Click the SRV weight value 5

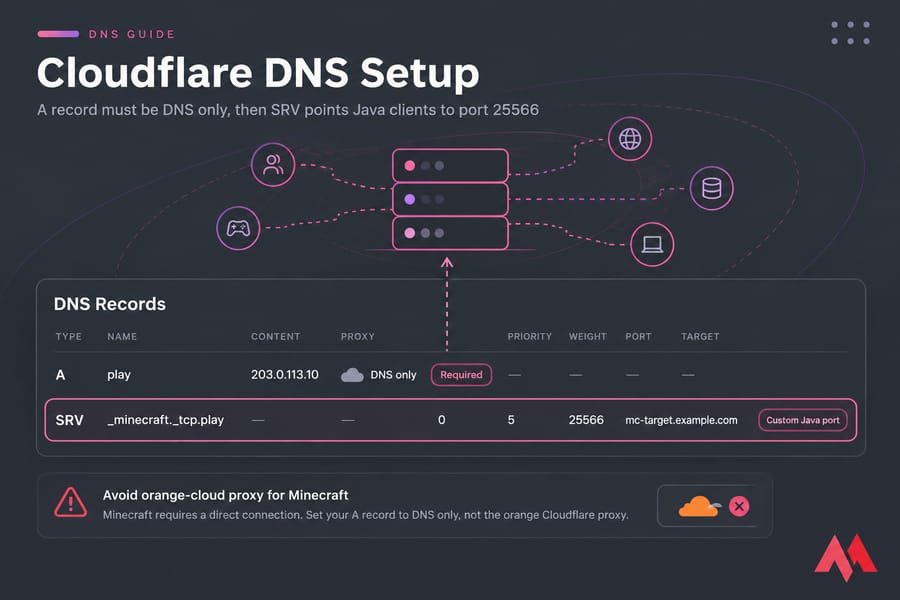click(511, 420)
